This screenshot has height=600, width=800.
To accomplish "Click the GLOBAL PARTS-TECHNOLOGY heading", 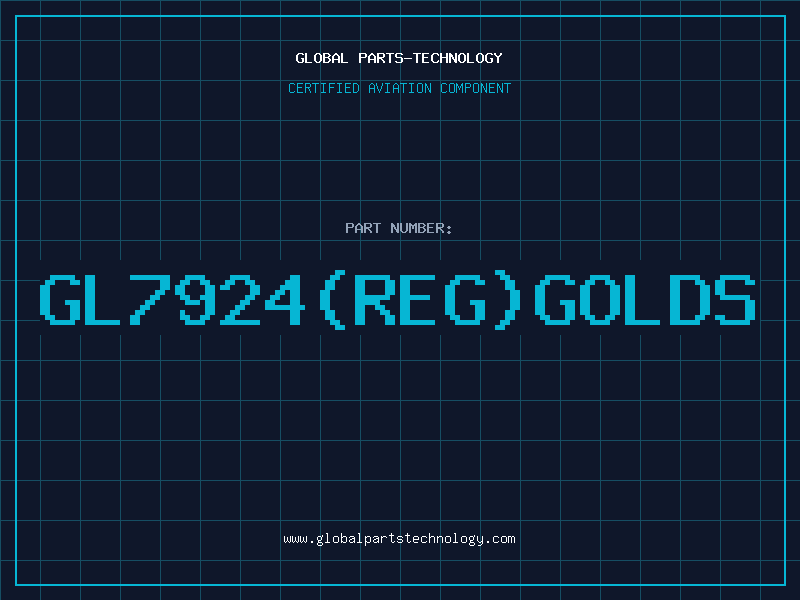I will pyautogui.click(x=399, y=58).
